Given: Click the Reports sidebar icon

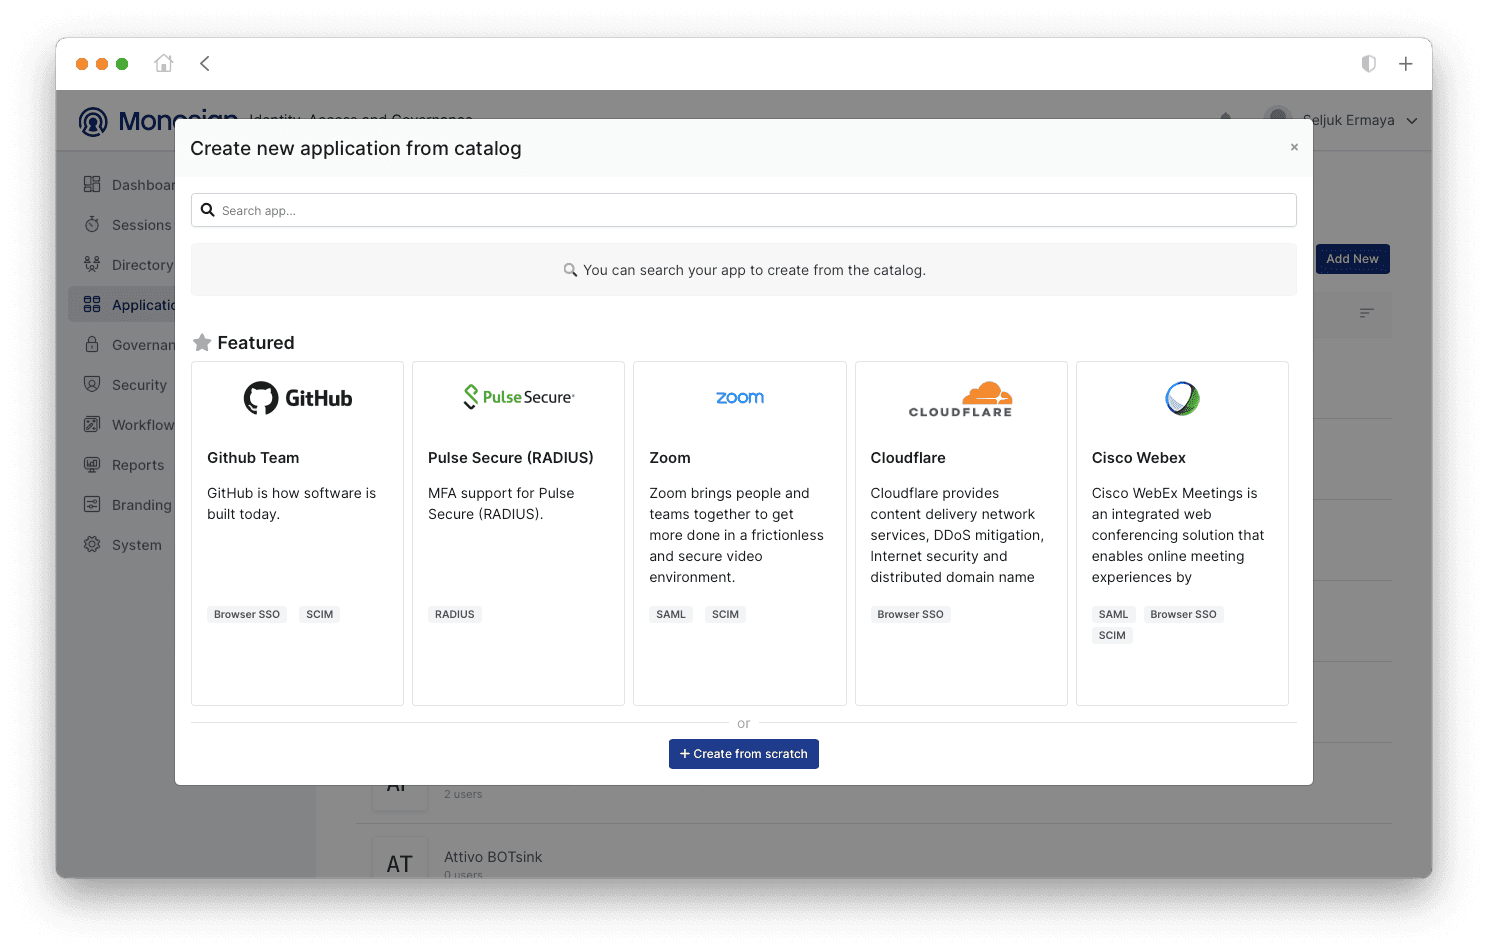Looking at the screenshot, I should [x=92, y=464].
